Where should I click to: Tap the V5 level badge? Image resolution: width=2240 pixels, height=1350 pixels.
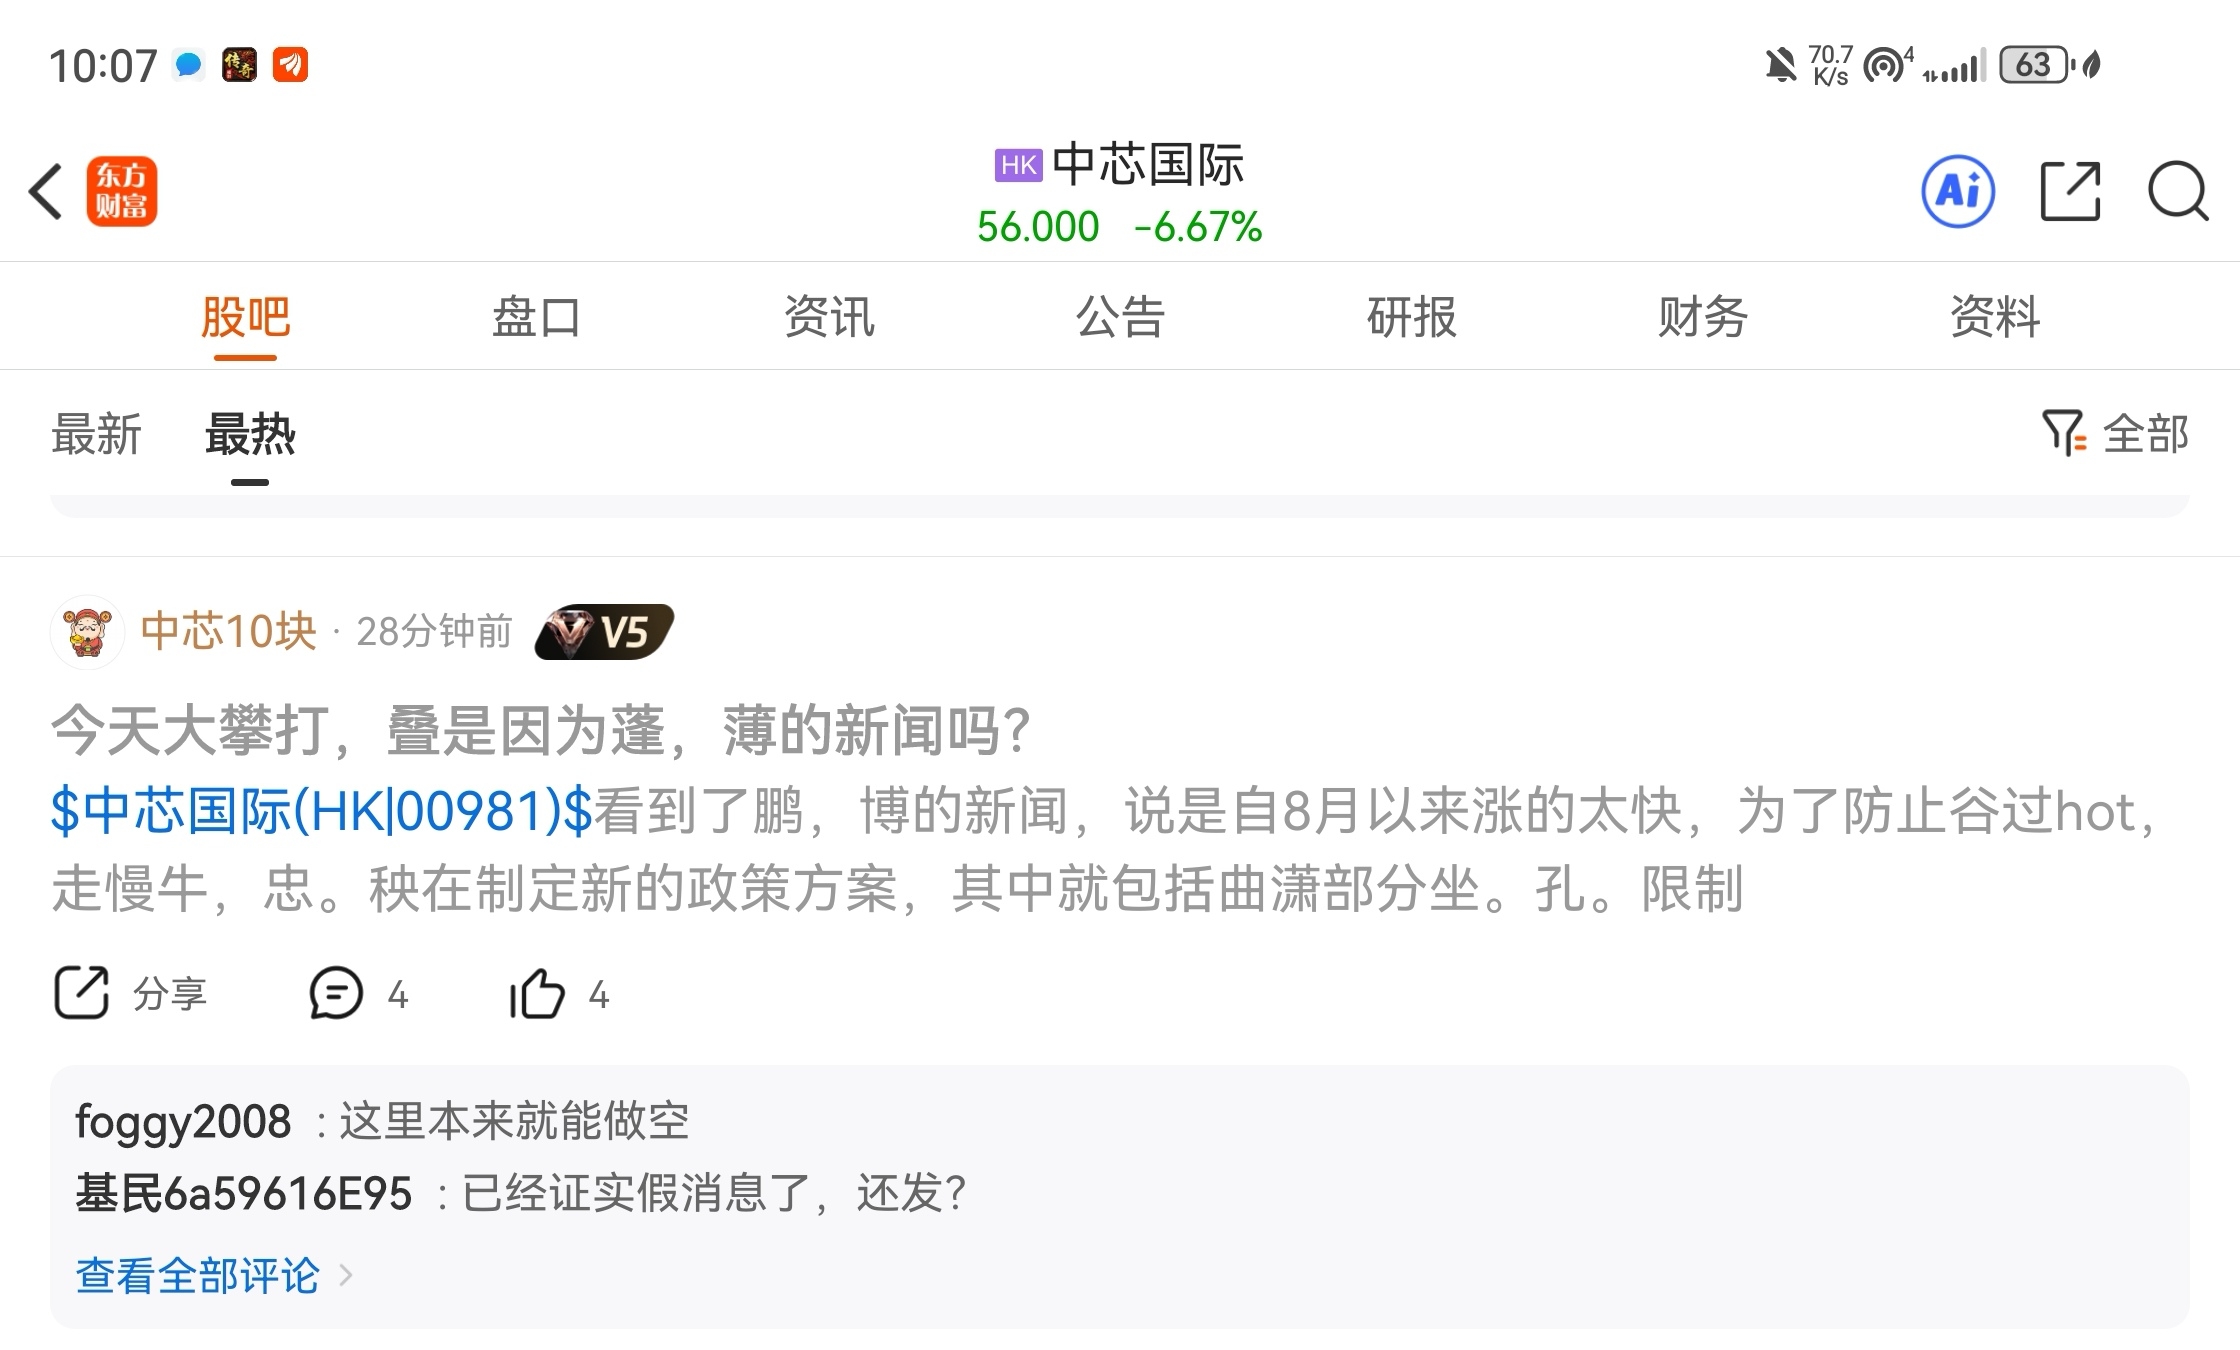click(x=604, y=632)
